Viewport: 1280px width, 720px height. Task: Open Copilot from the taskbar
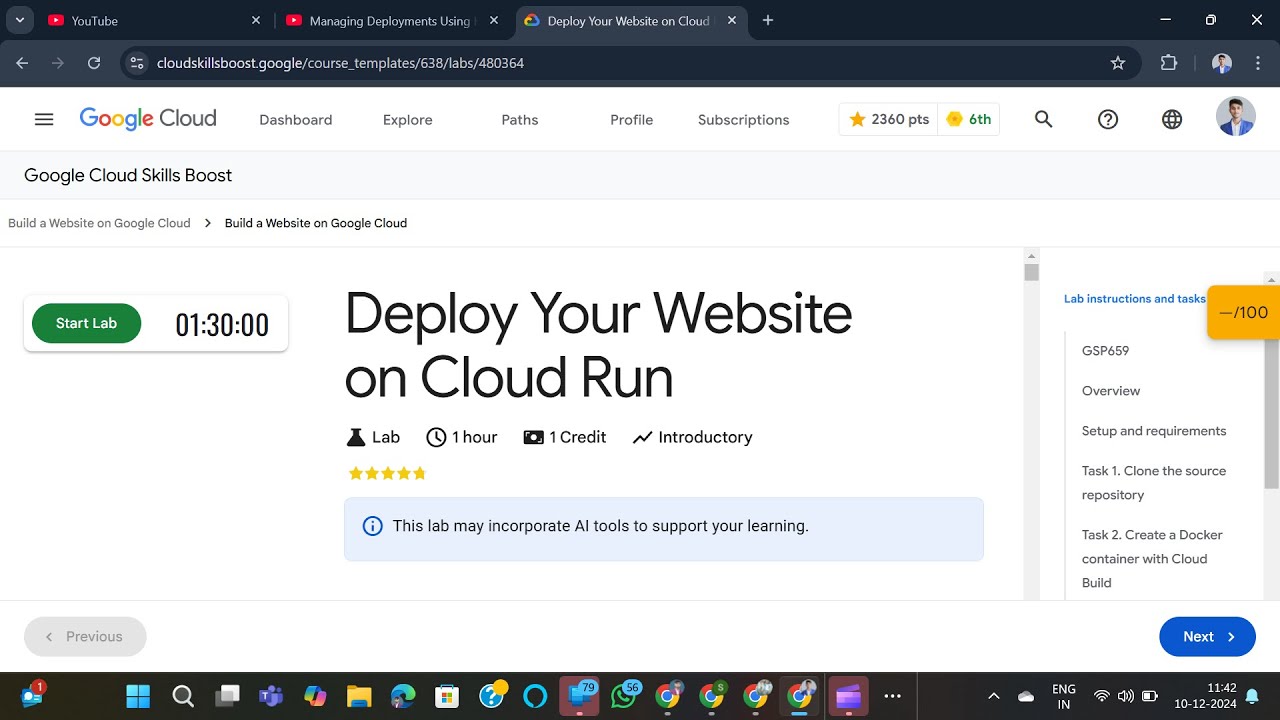pyautogui.click(x=315, y=696)
